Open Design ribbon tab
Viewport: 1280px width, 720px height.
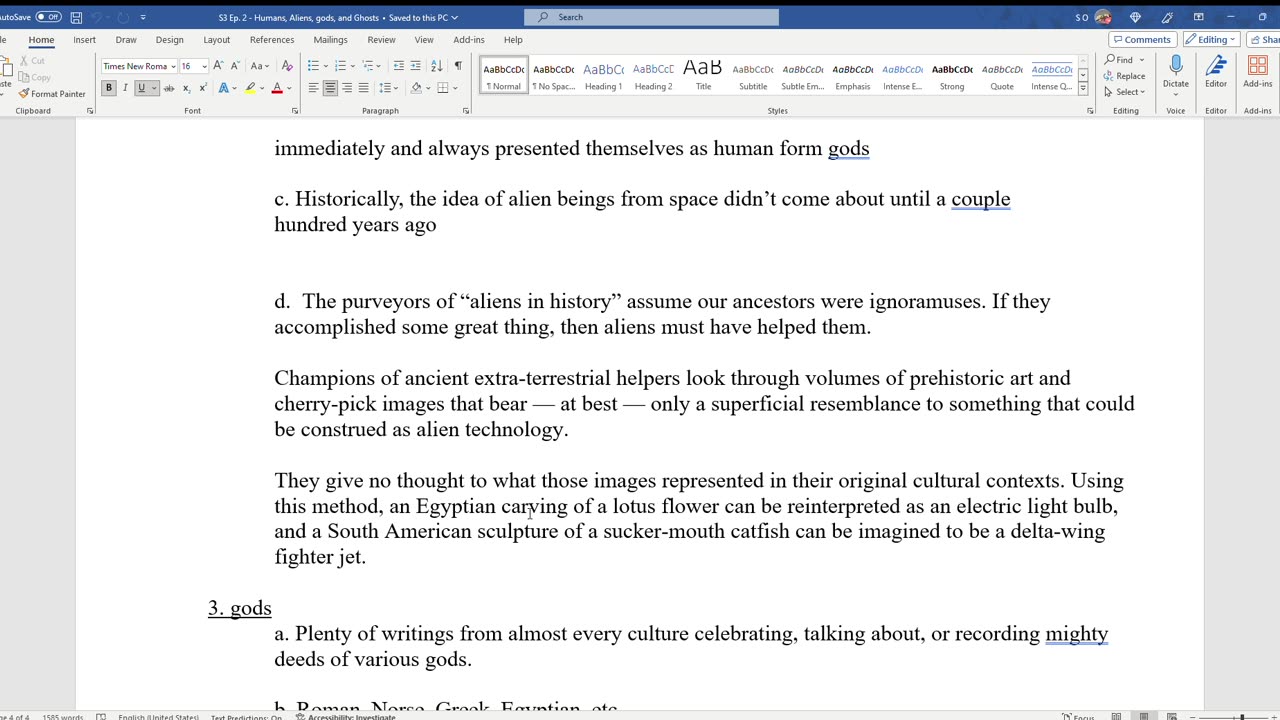click(x=169, y=40)
